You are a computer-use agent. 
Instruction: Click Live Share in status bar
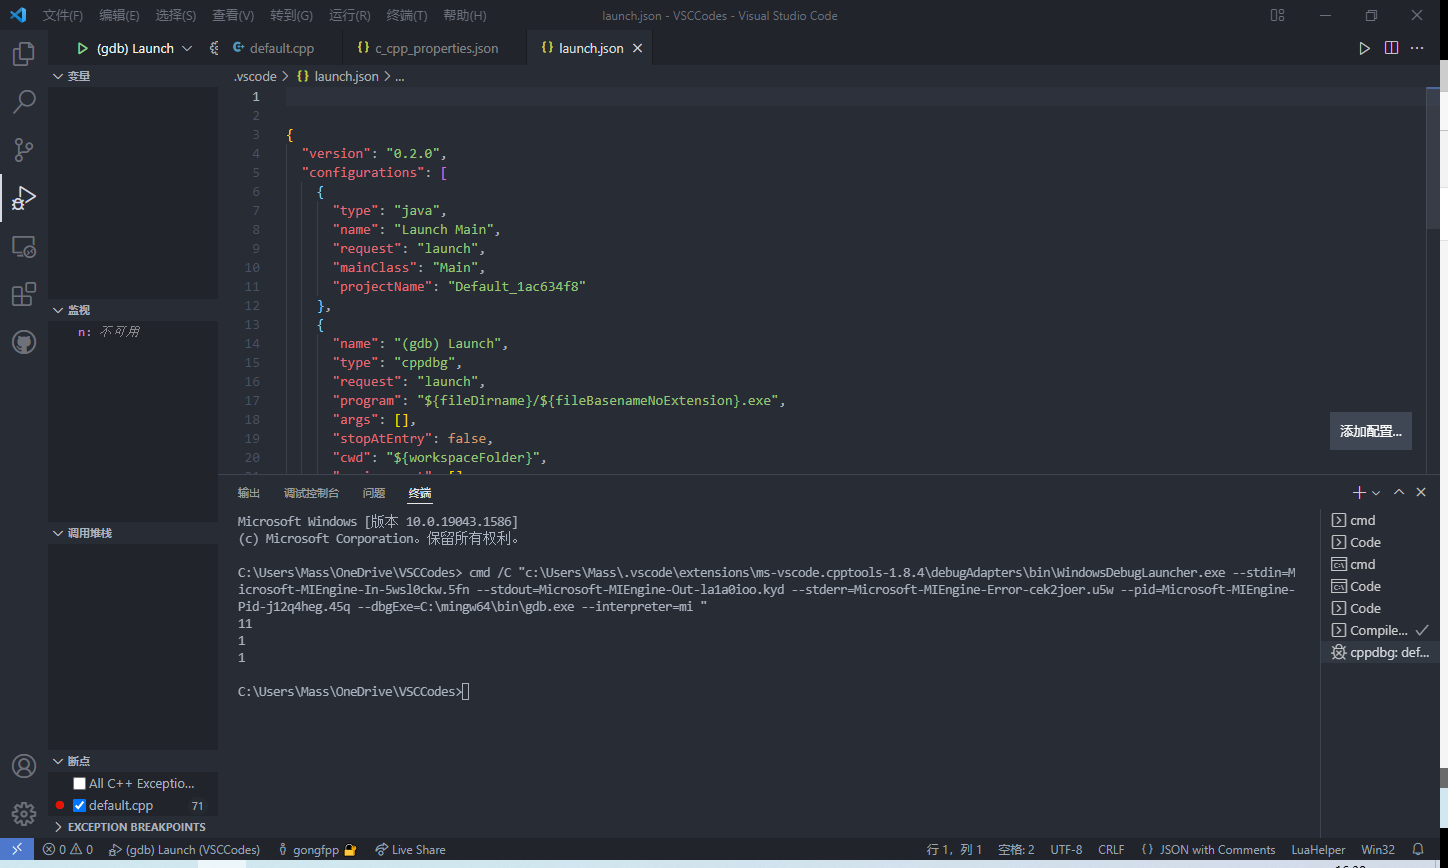click(410, 849)
